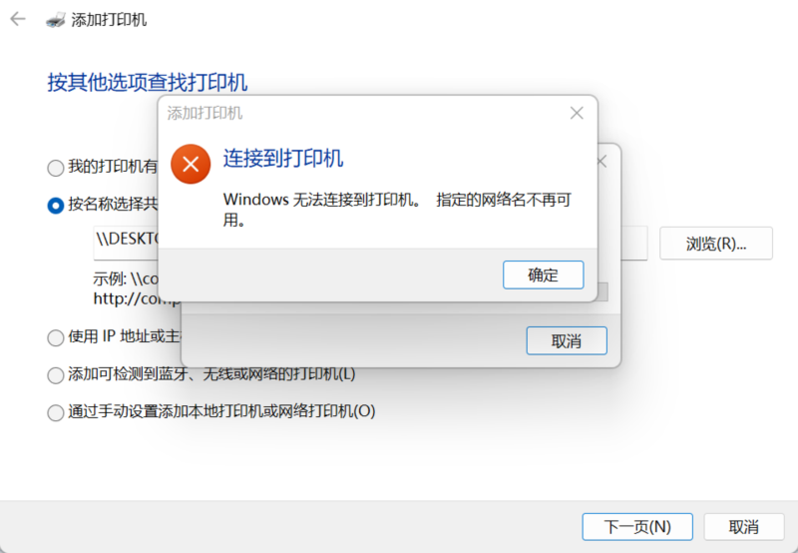Screen dimensions: 798x553
Task: Proceed with 下一页(N) button
Action: (637, 527)
